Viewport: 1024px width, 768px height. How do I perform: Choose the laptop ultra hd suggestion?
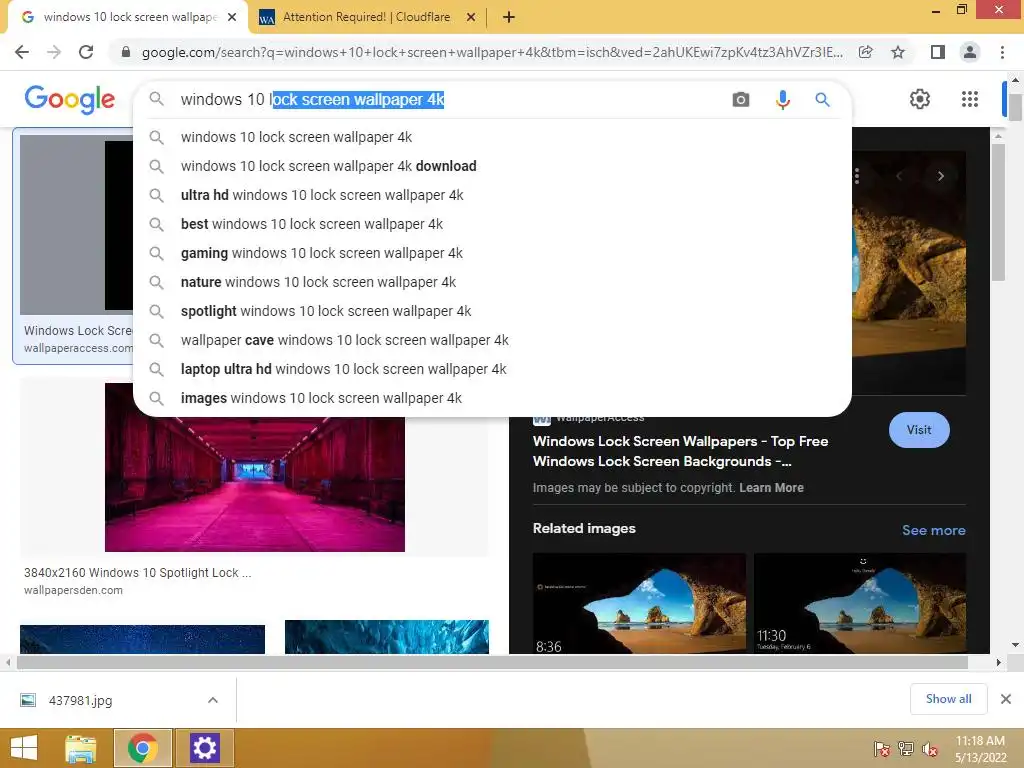492,369
